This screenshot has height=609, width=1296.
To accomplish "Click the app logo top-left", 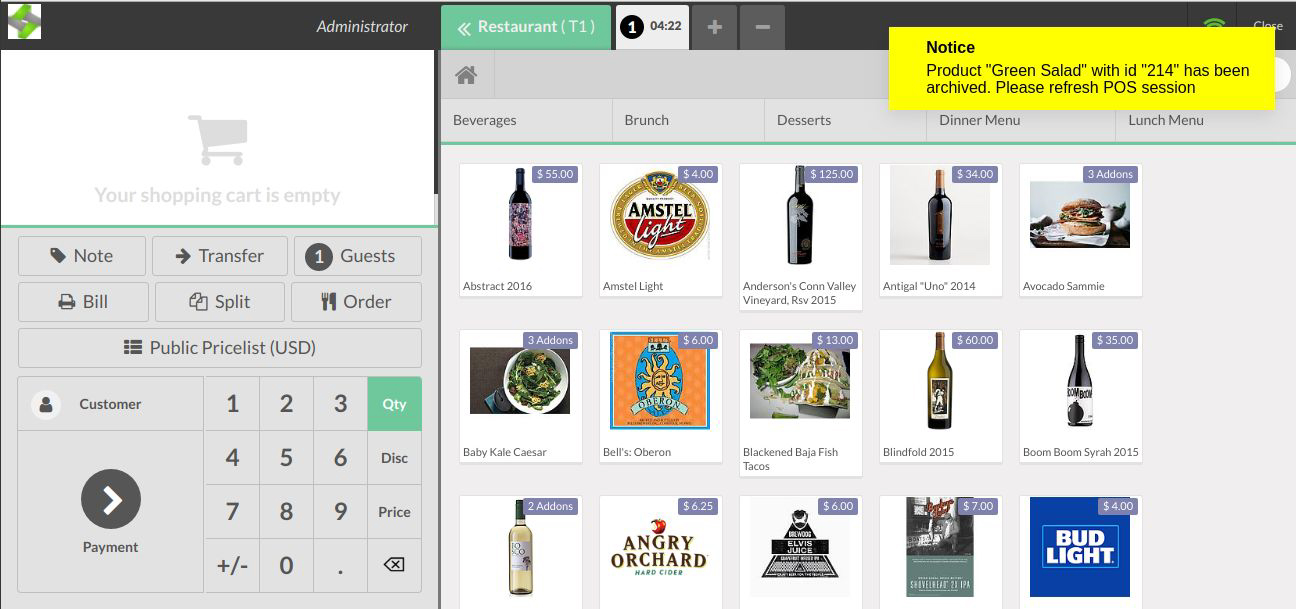I will pyautogui.click(x=24, y=21).
